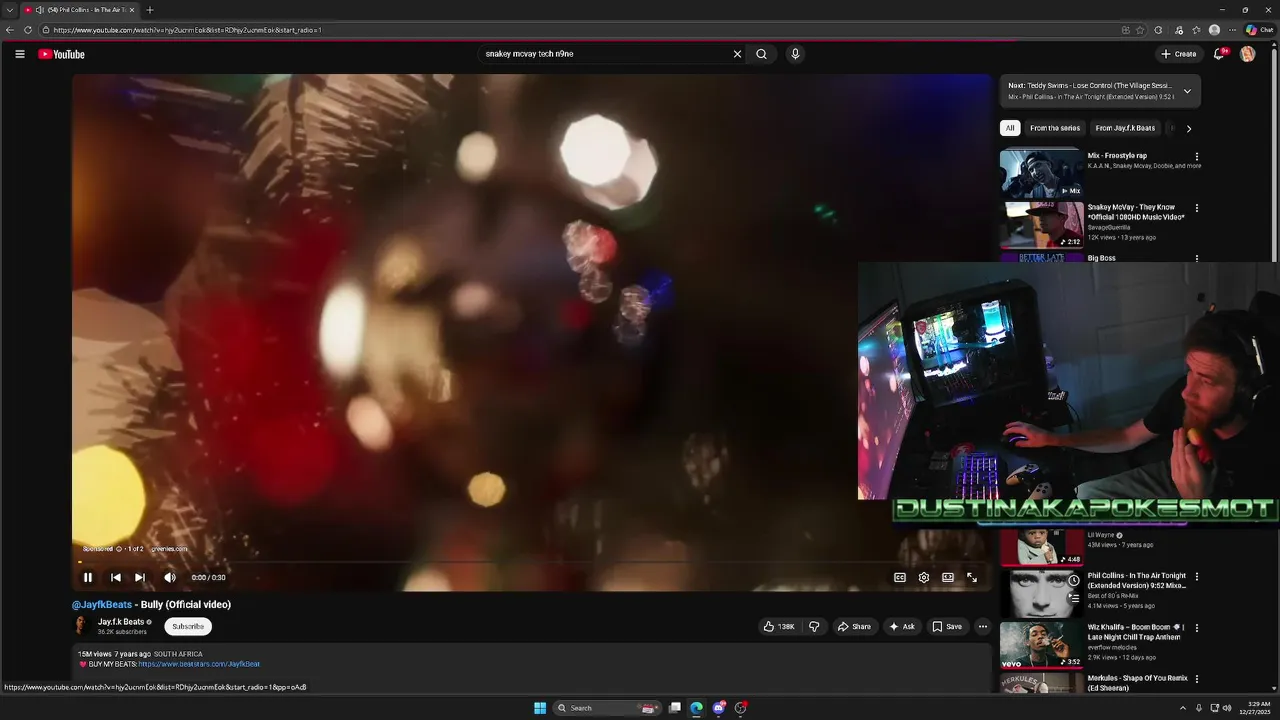Viewport: 1280px width, 720px height.
Task: Select 'From the series' chip
Action: 1055,128
